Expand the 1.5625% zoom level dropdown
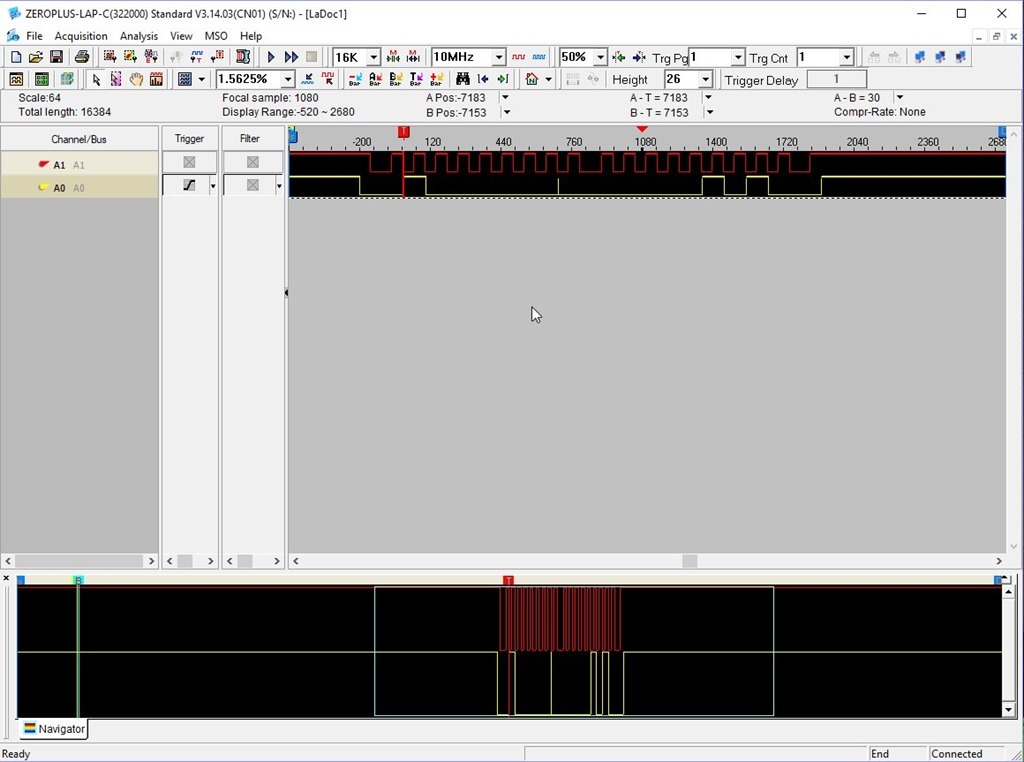The image size is (1024, 762). click(x=288, y=80)
